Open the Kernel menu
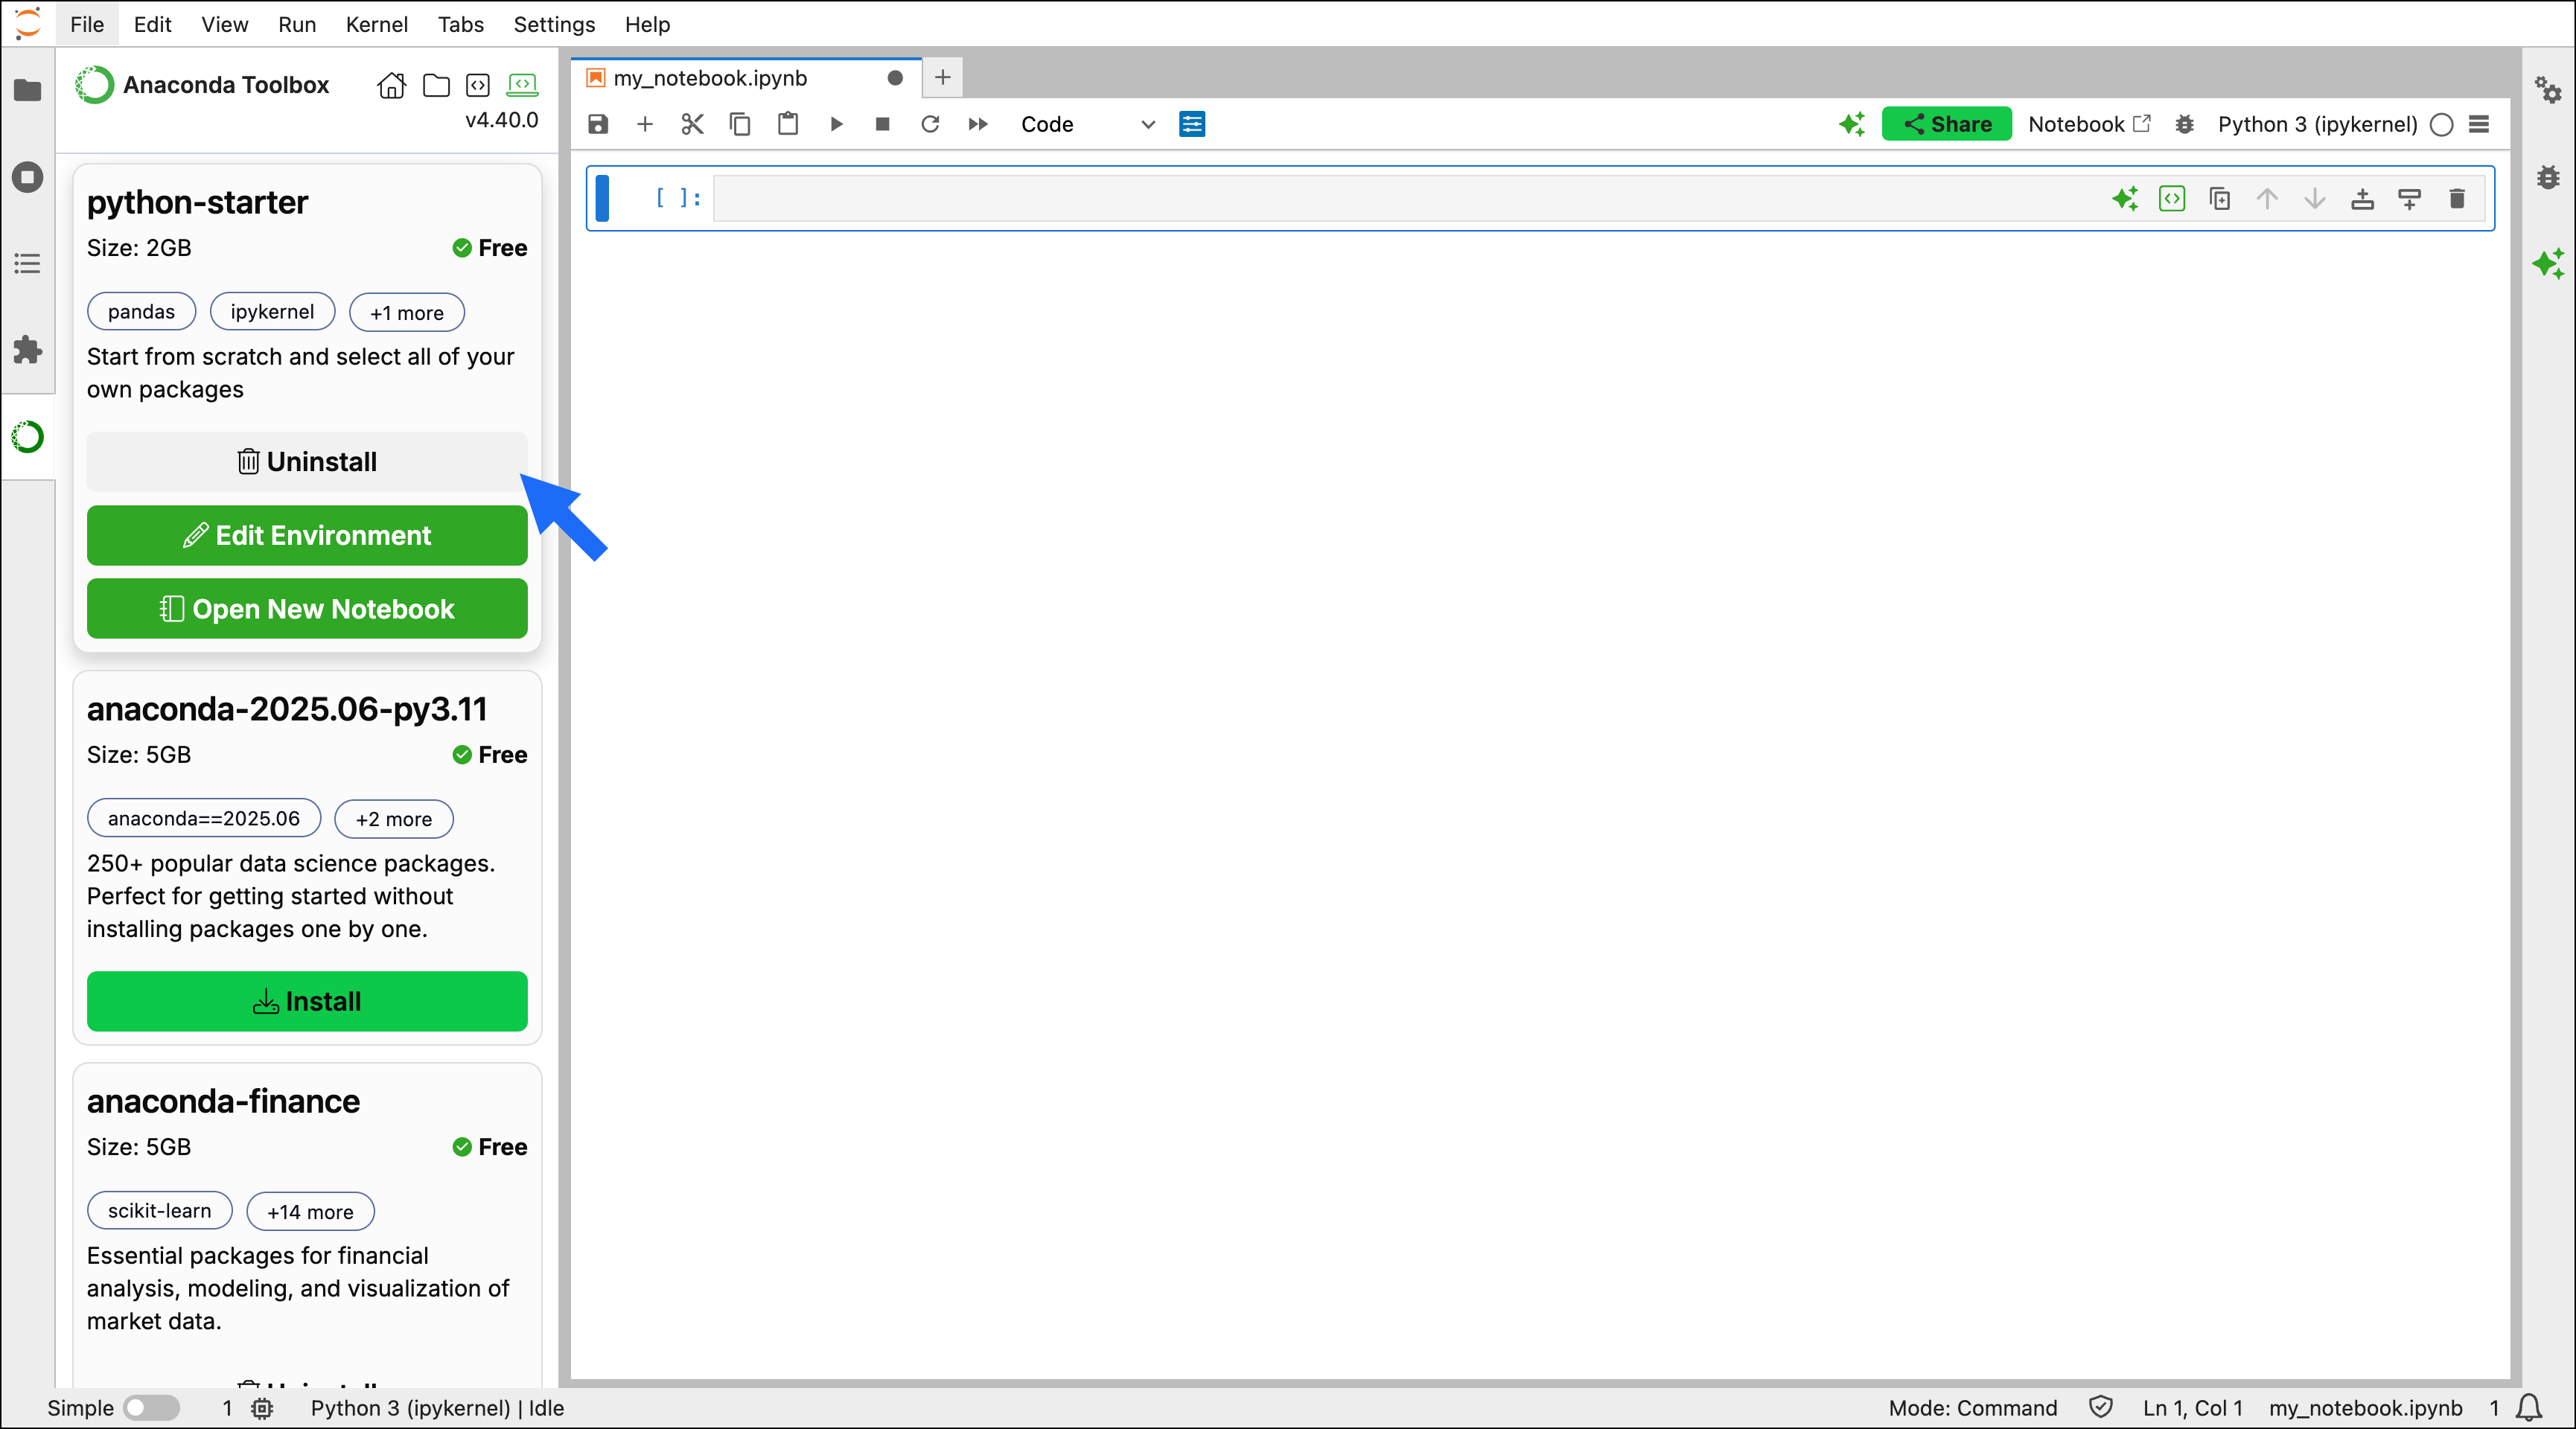This screenshot has height=1429, width=2576. coord(376,24)
